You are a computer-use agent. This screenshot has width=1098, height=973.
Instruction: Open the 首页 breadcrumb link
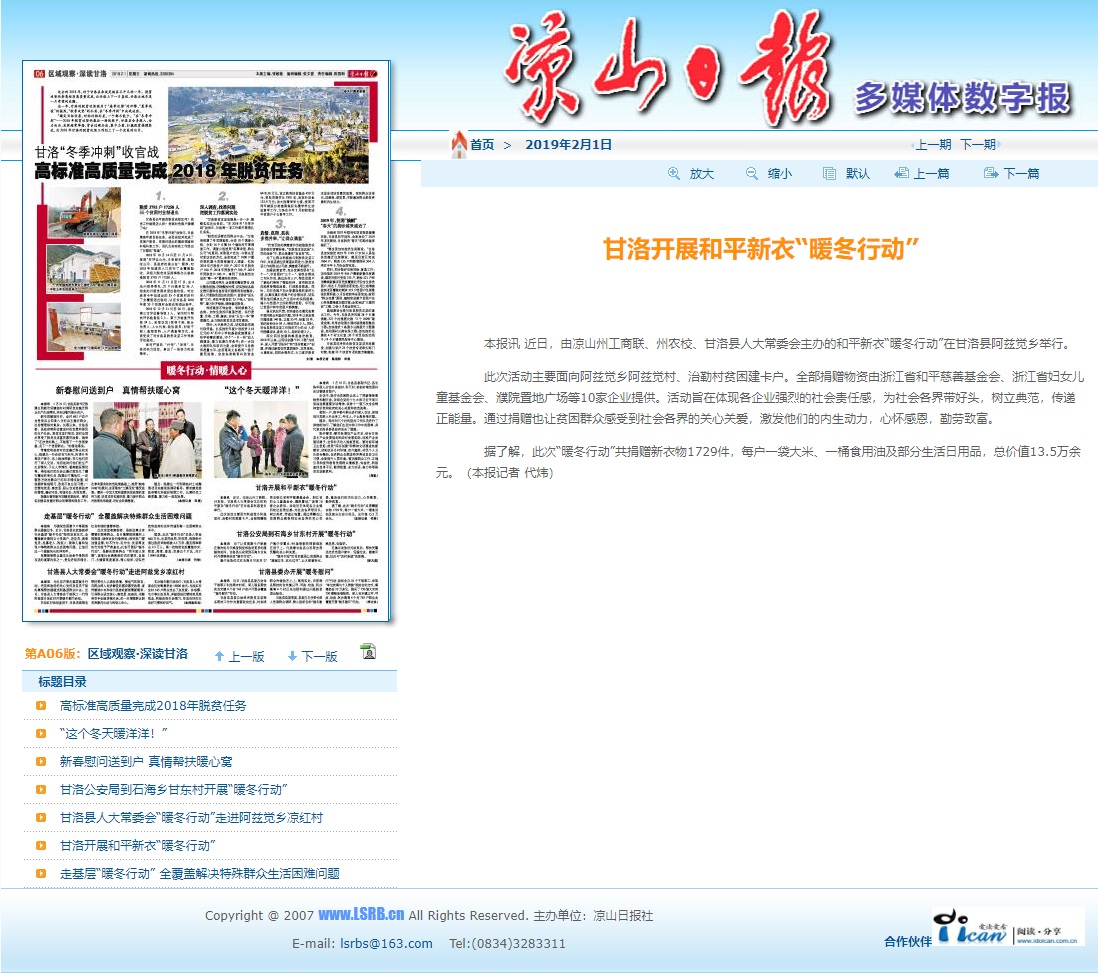click(x=482, y=144)
